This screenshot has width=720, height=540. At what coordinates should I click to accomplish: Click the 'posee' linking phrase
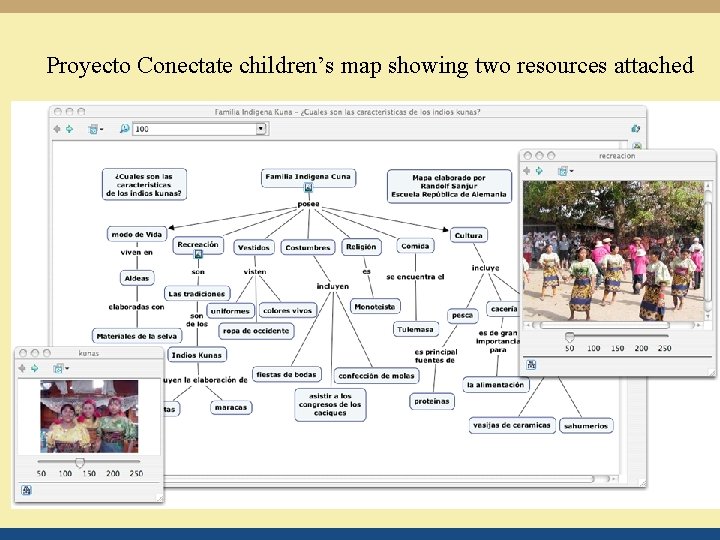[308, 204]
